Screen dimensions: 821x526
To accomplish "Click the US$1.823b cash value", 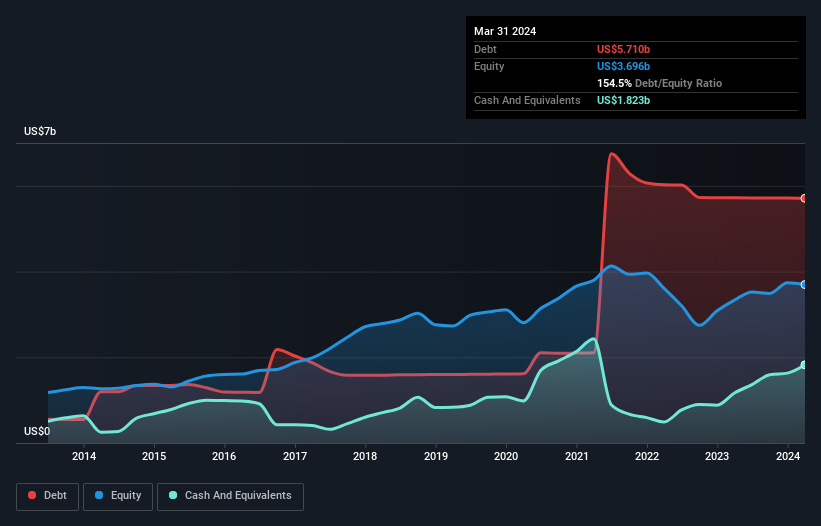I will click(x=623, y=100).
